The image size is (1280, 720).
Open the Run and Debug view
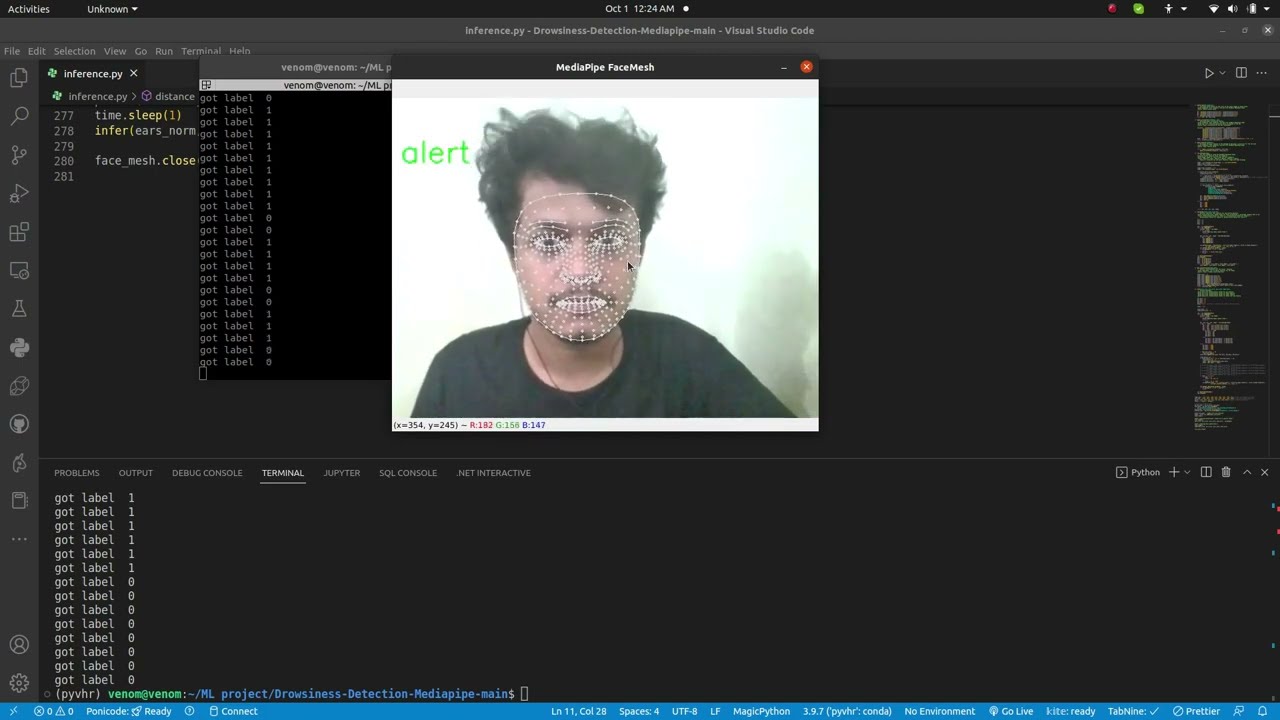[19, 194]
